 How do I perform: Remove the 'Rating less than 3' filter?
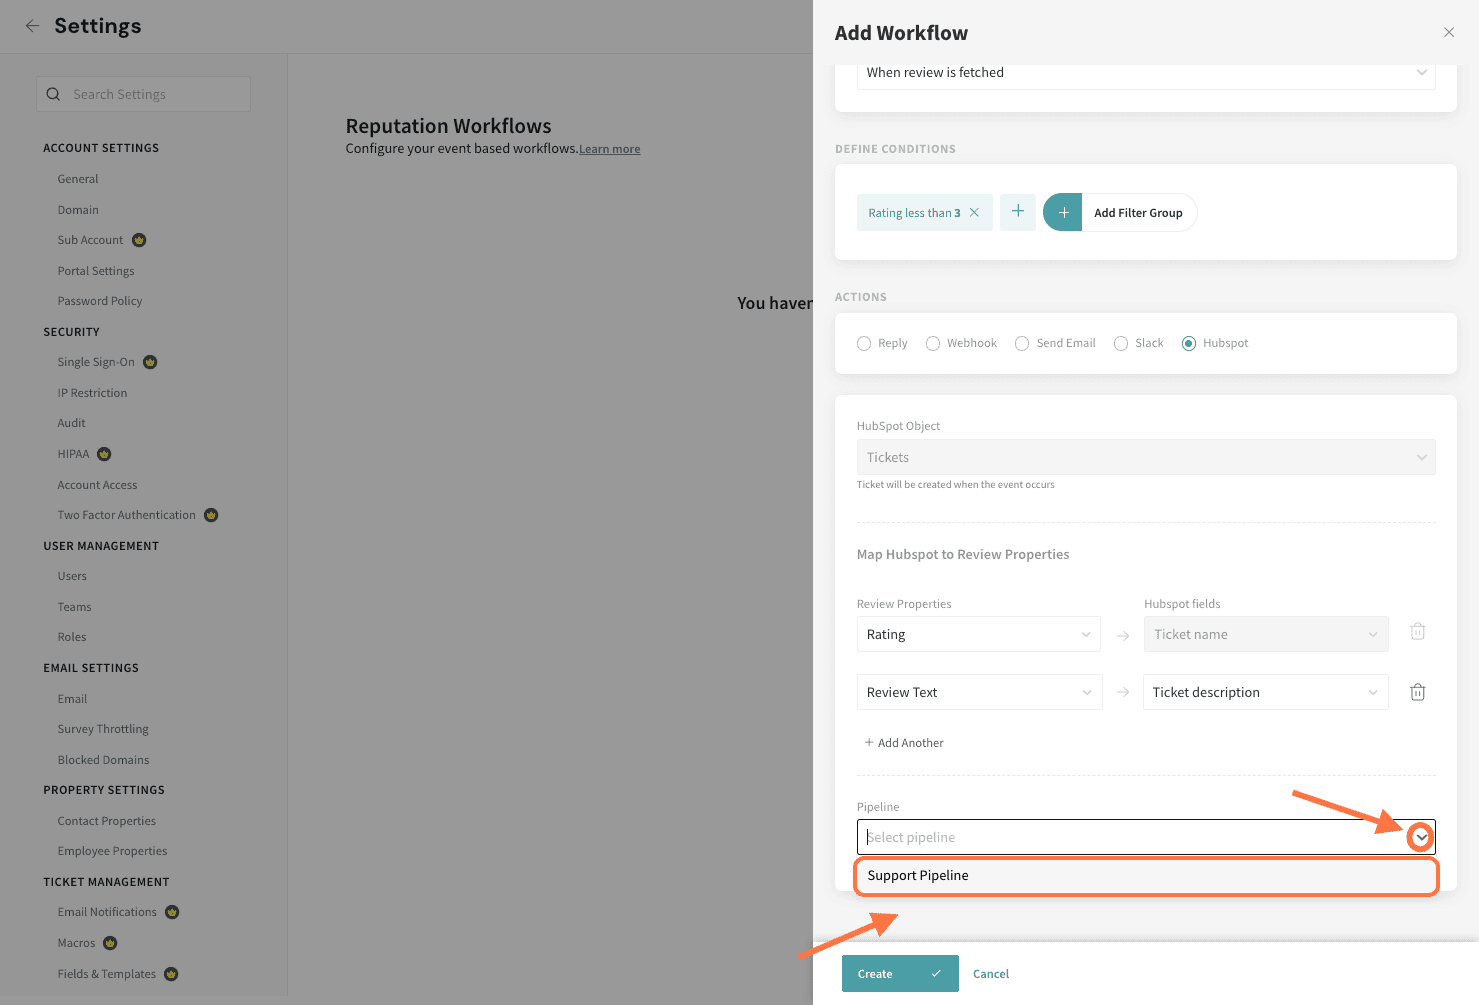(x=974, y=213)
